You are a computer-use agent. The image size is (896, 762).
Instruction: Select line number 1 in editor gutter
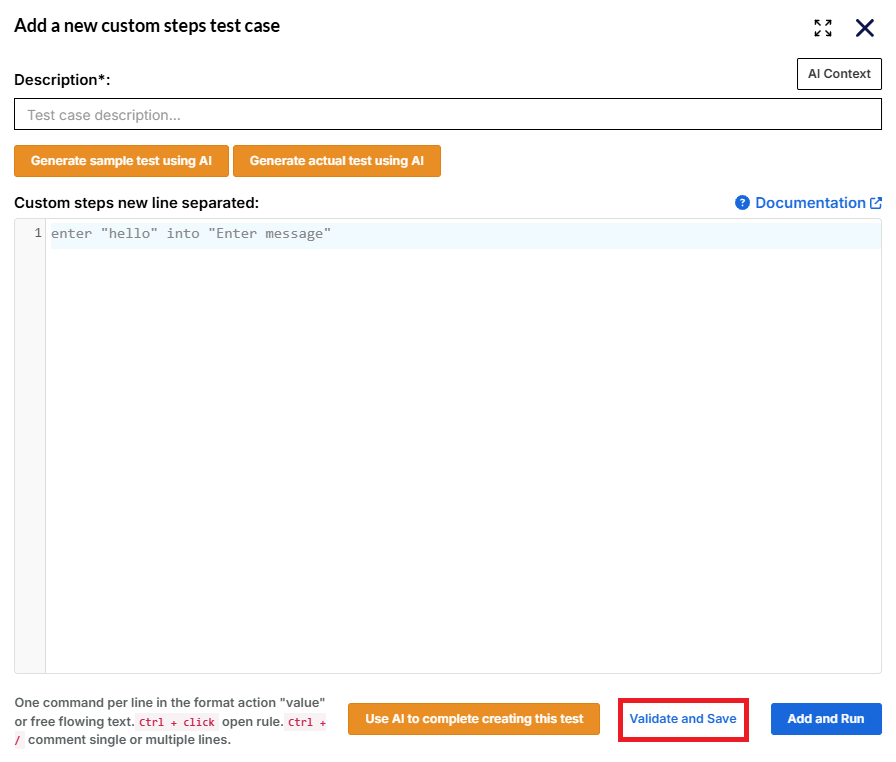38,233
